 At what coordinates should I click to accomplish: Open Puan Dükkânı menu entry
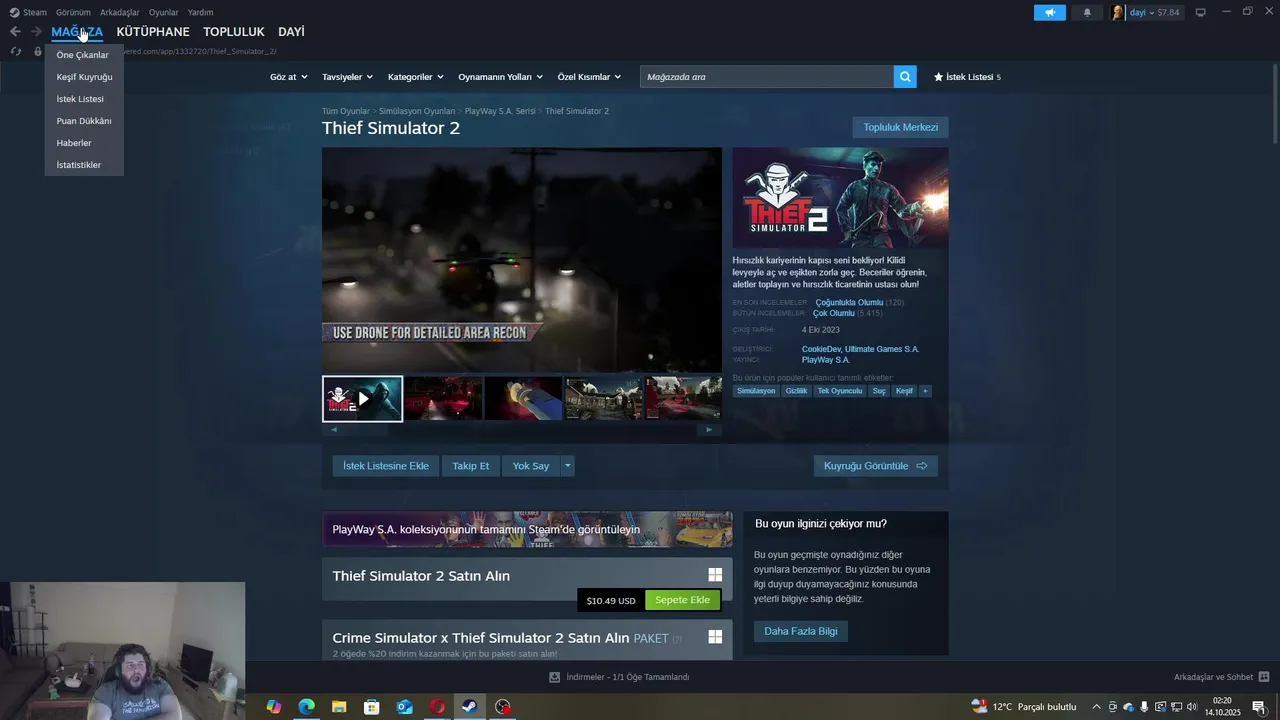click(x=84, y=121)
